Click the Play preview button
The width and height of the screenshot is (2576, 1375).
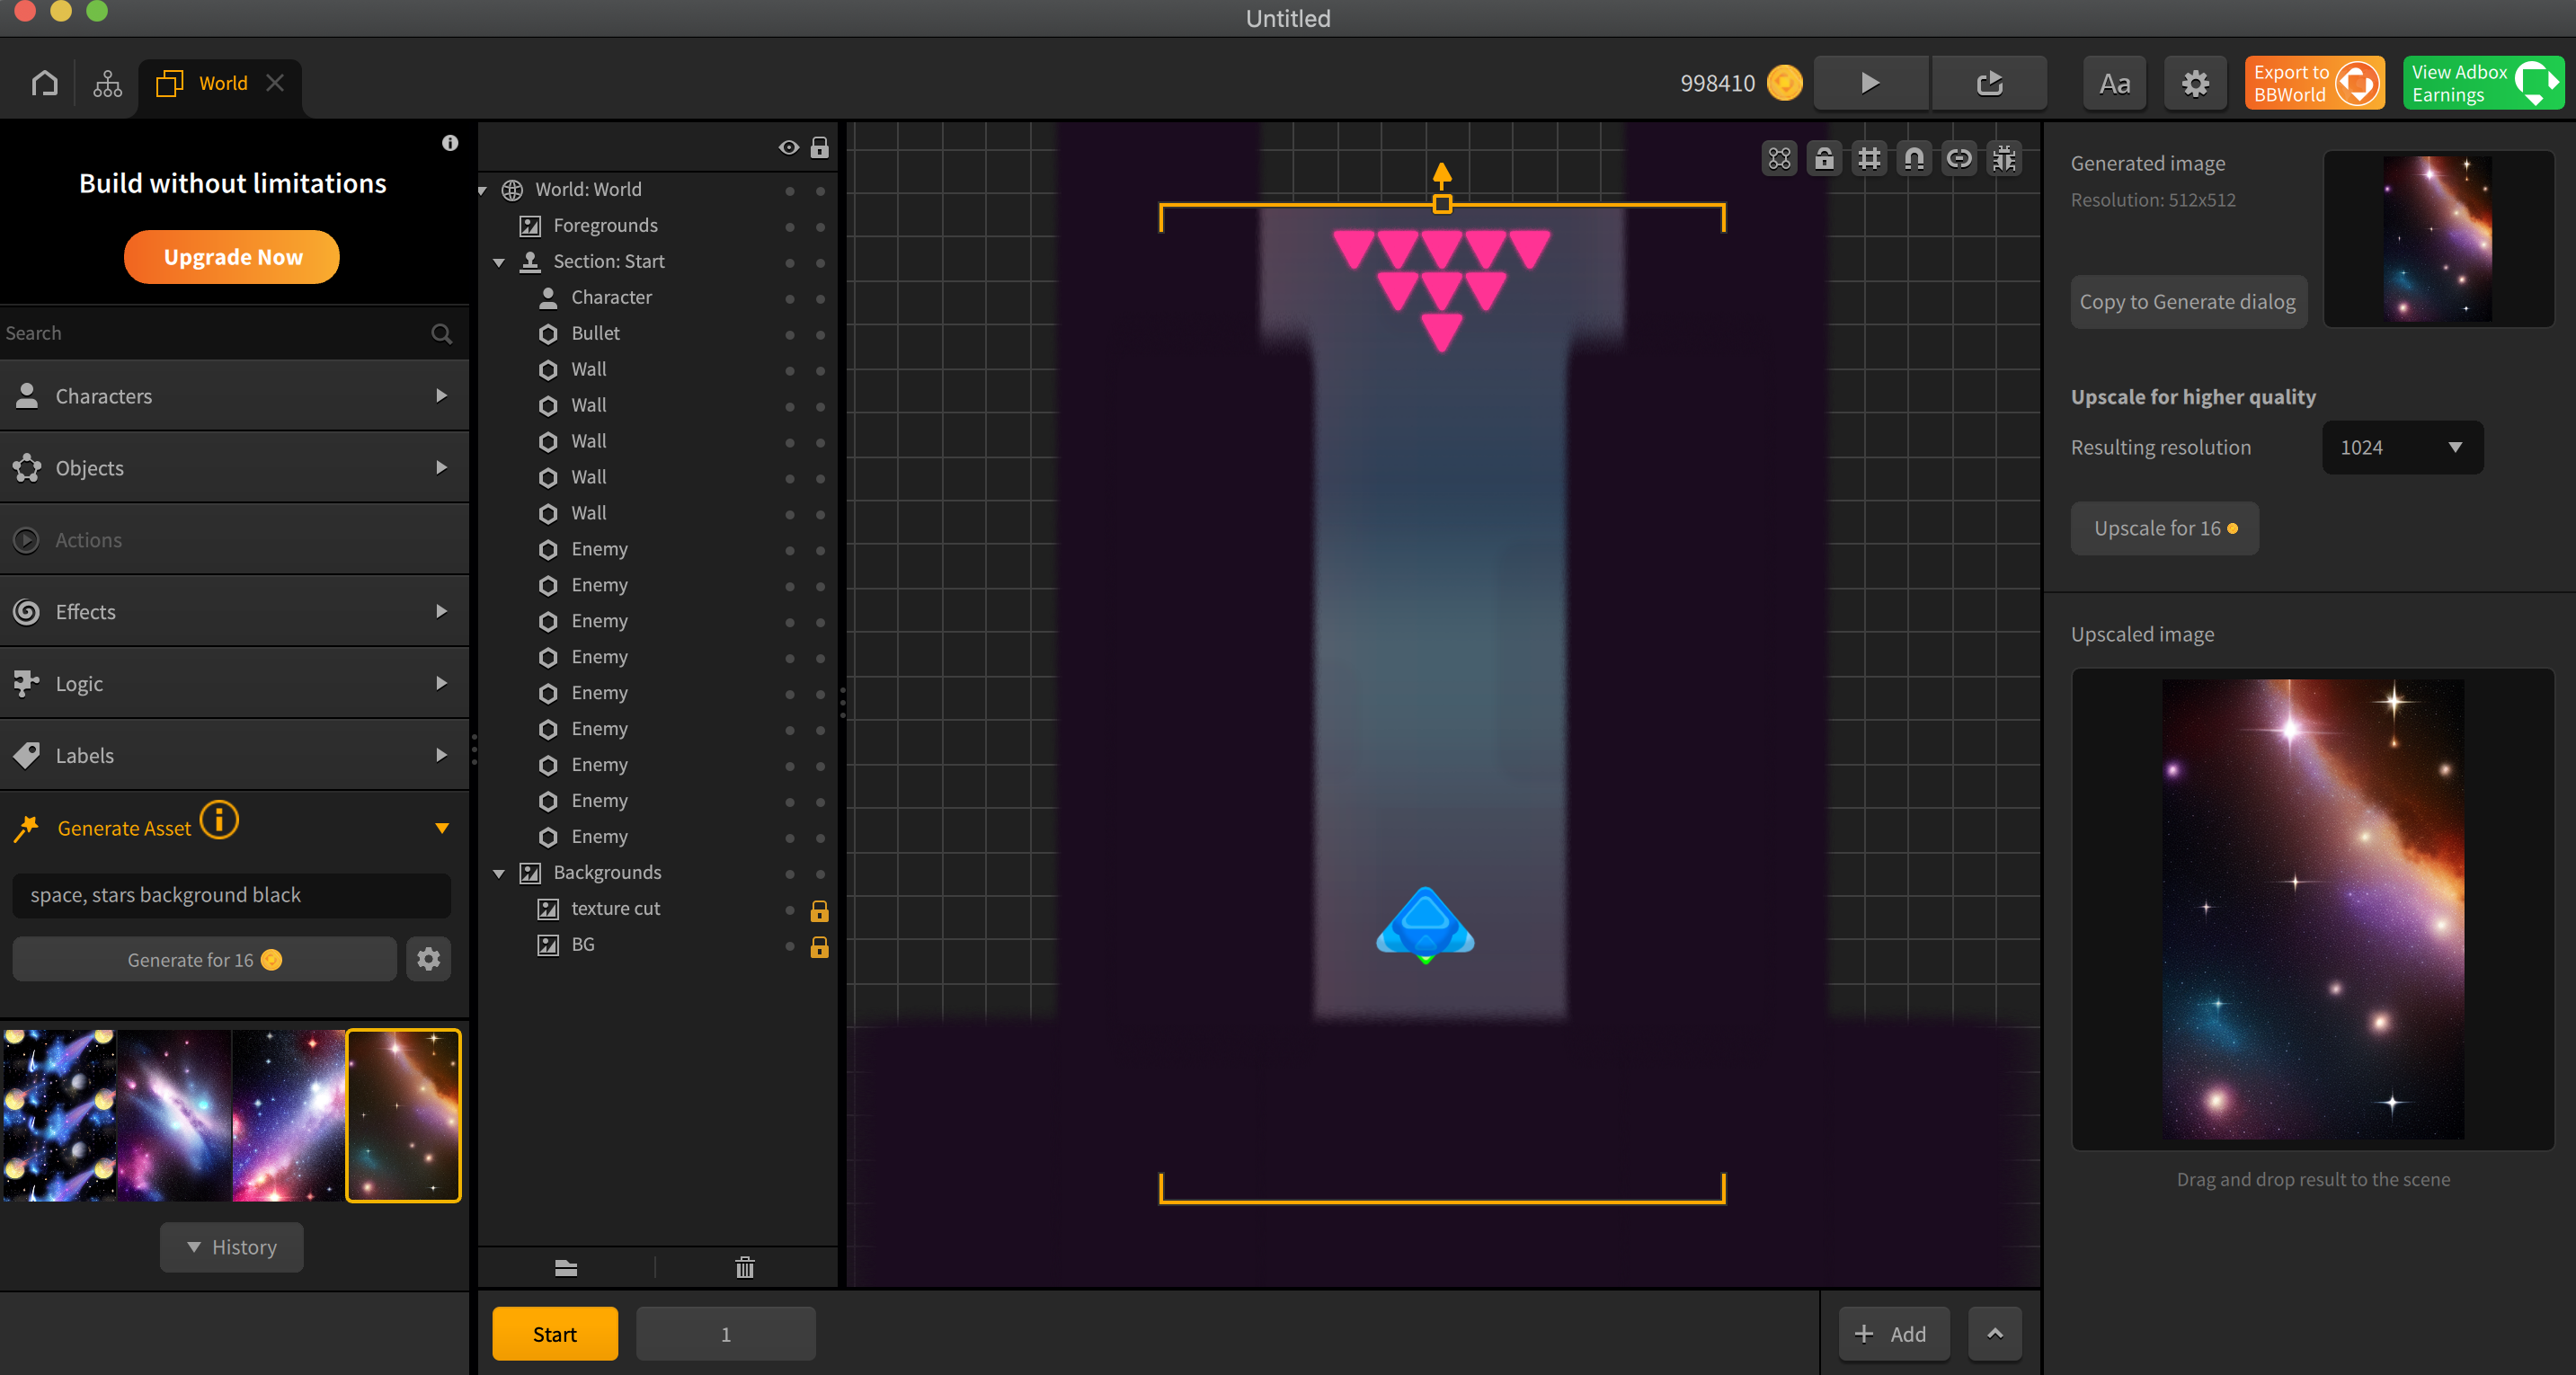(x=1869, y=83)
